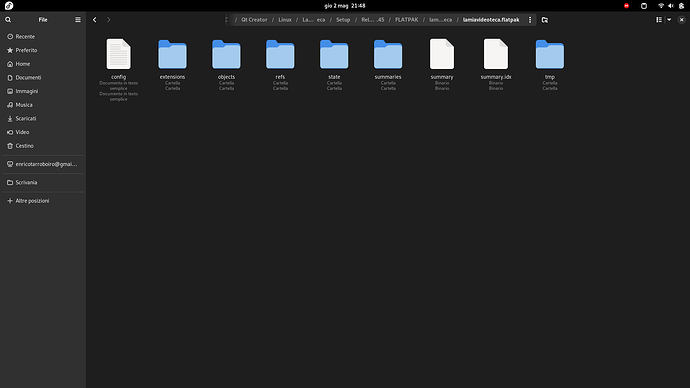Open the clock and calendar in top bar

[345, 6]
